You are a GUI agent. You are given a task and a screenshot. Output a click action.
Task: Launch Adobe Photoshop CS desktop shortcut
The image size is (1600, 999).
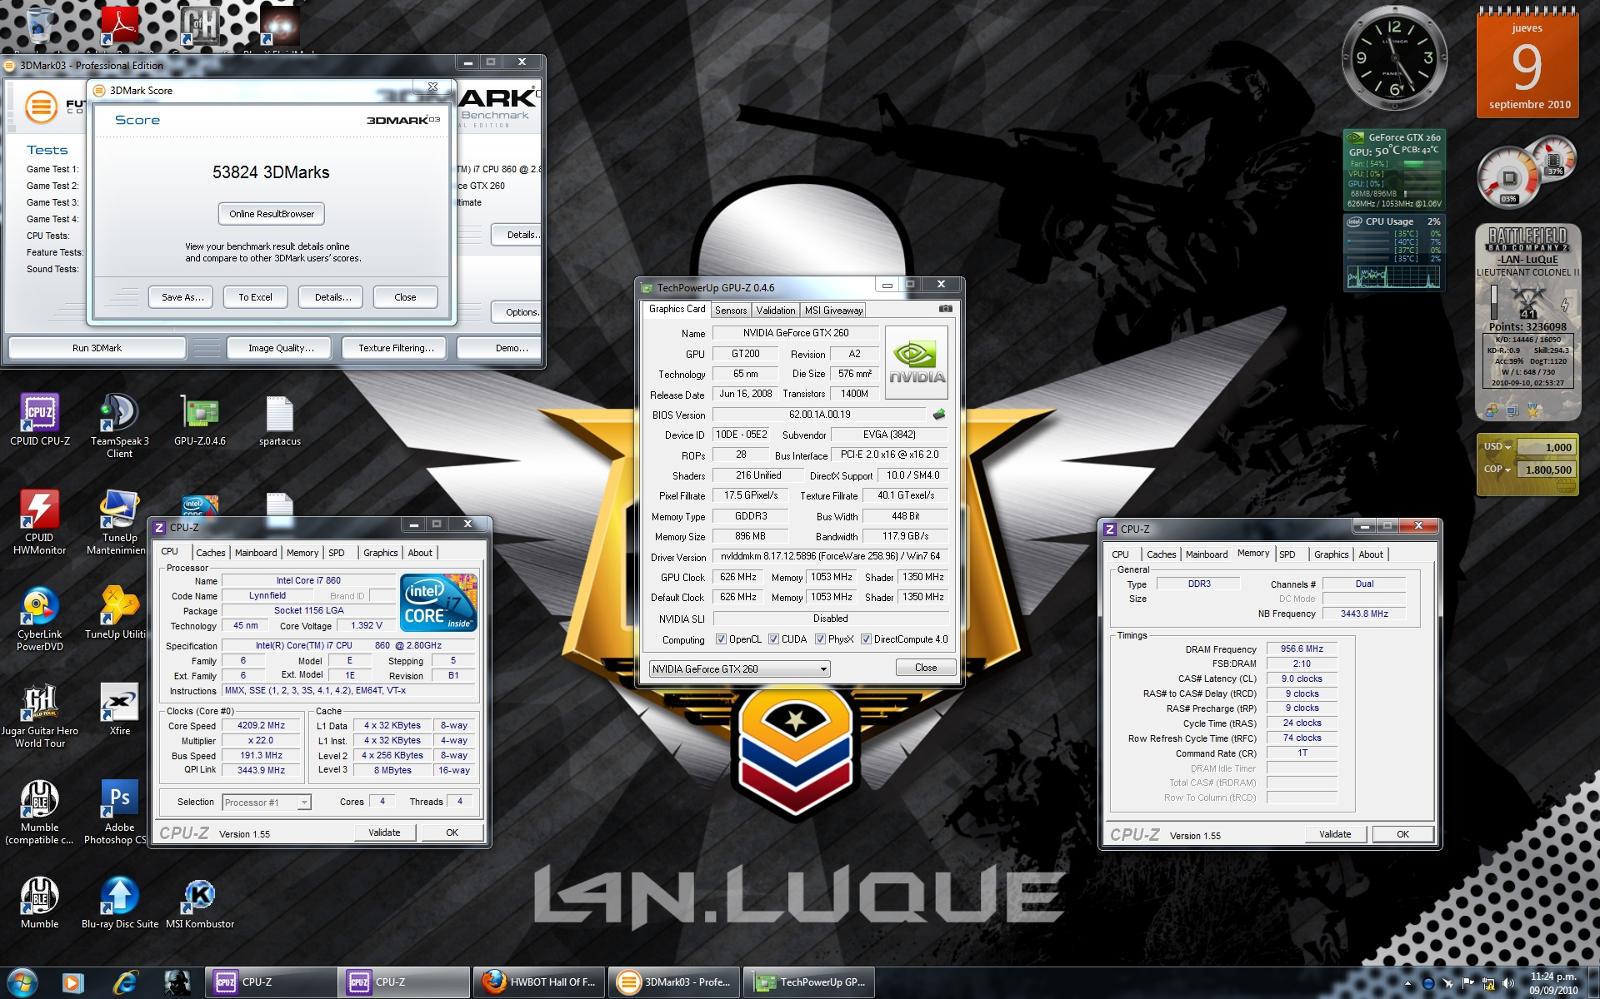coord(119,813)
